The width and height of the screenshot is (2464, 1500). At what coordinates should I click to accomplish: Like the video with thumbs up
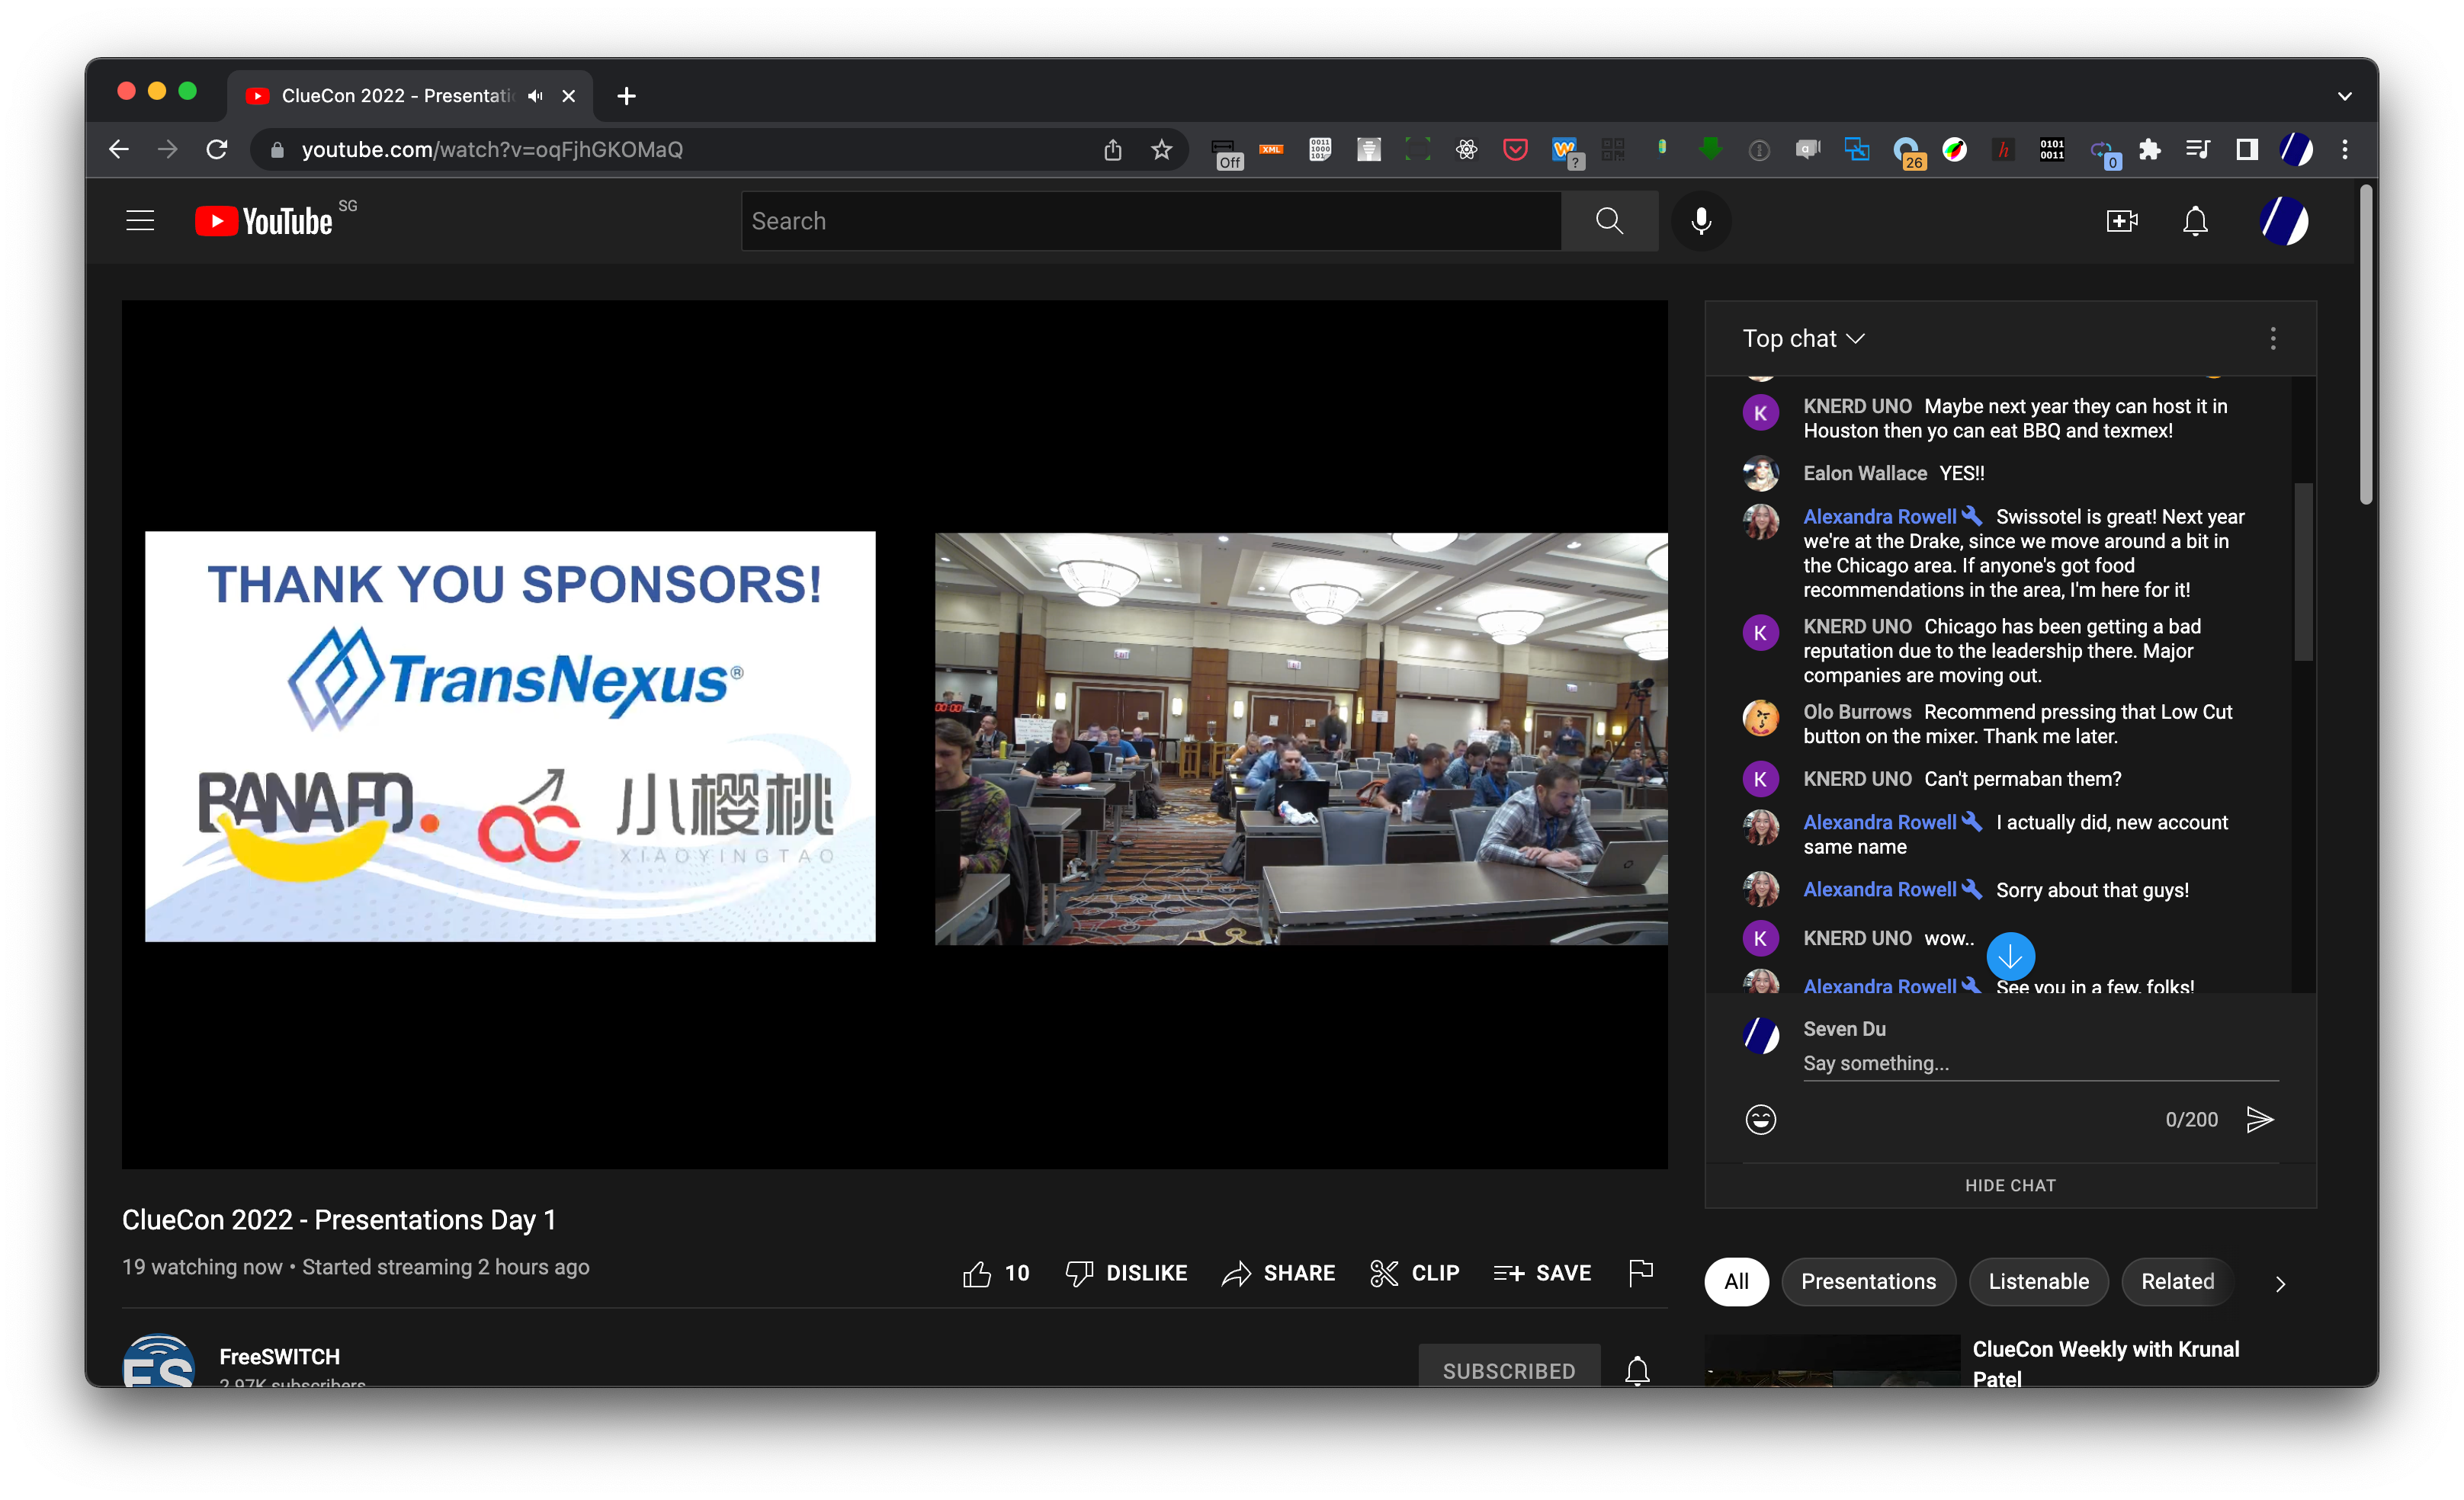(995, 1272)
